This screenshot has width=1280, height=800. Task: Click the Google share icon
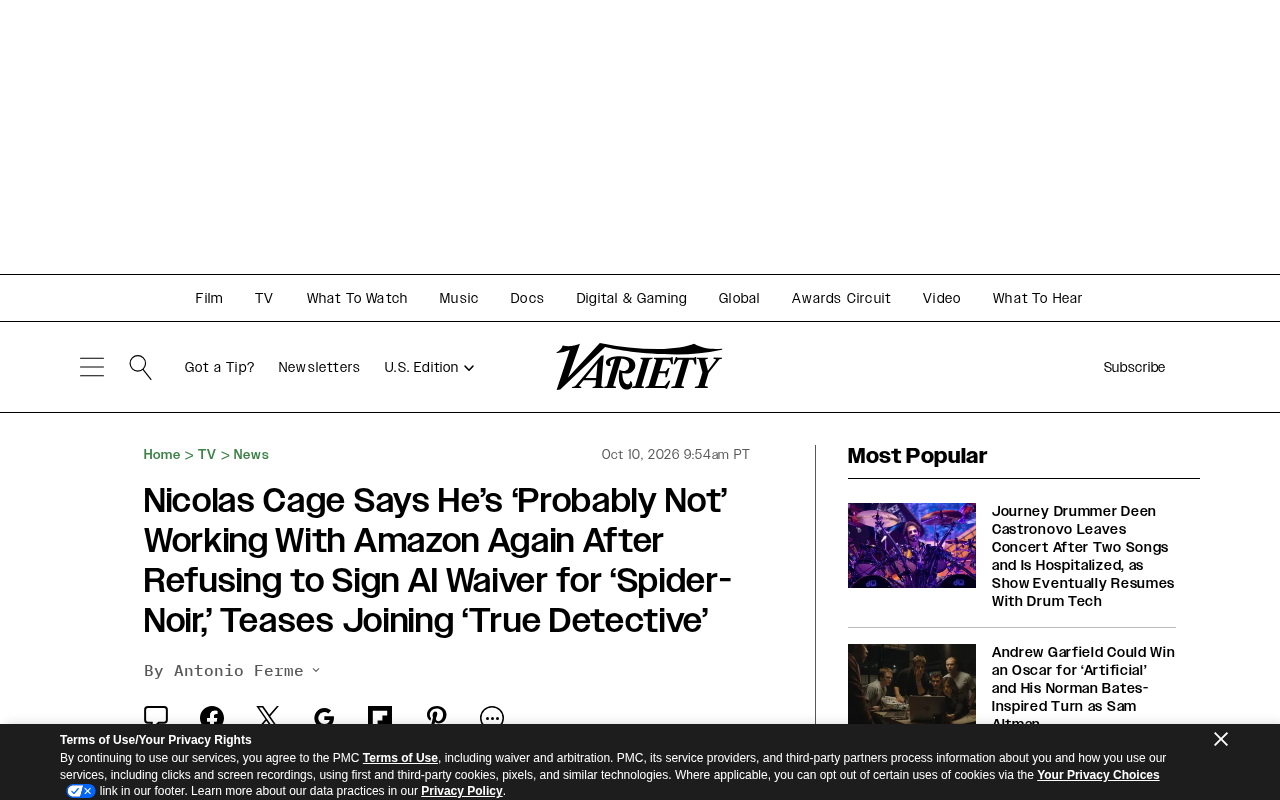pos(324,717)
